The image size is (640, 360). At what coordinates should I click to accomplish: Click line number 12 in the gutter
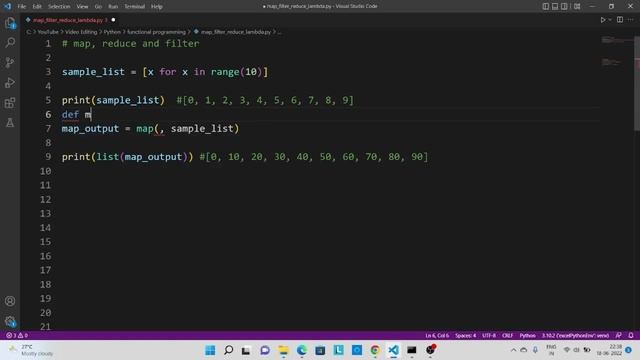pyautogui.click(x=45, y=200)
